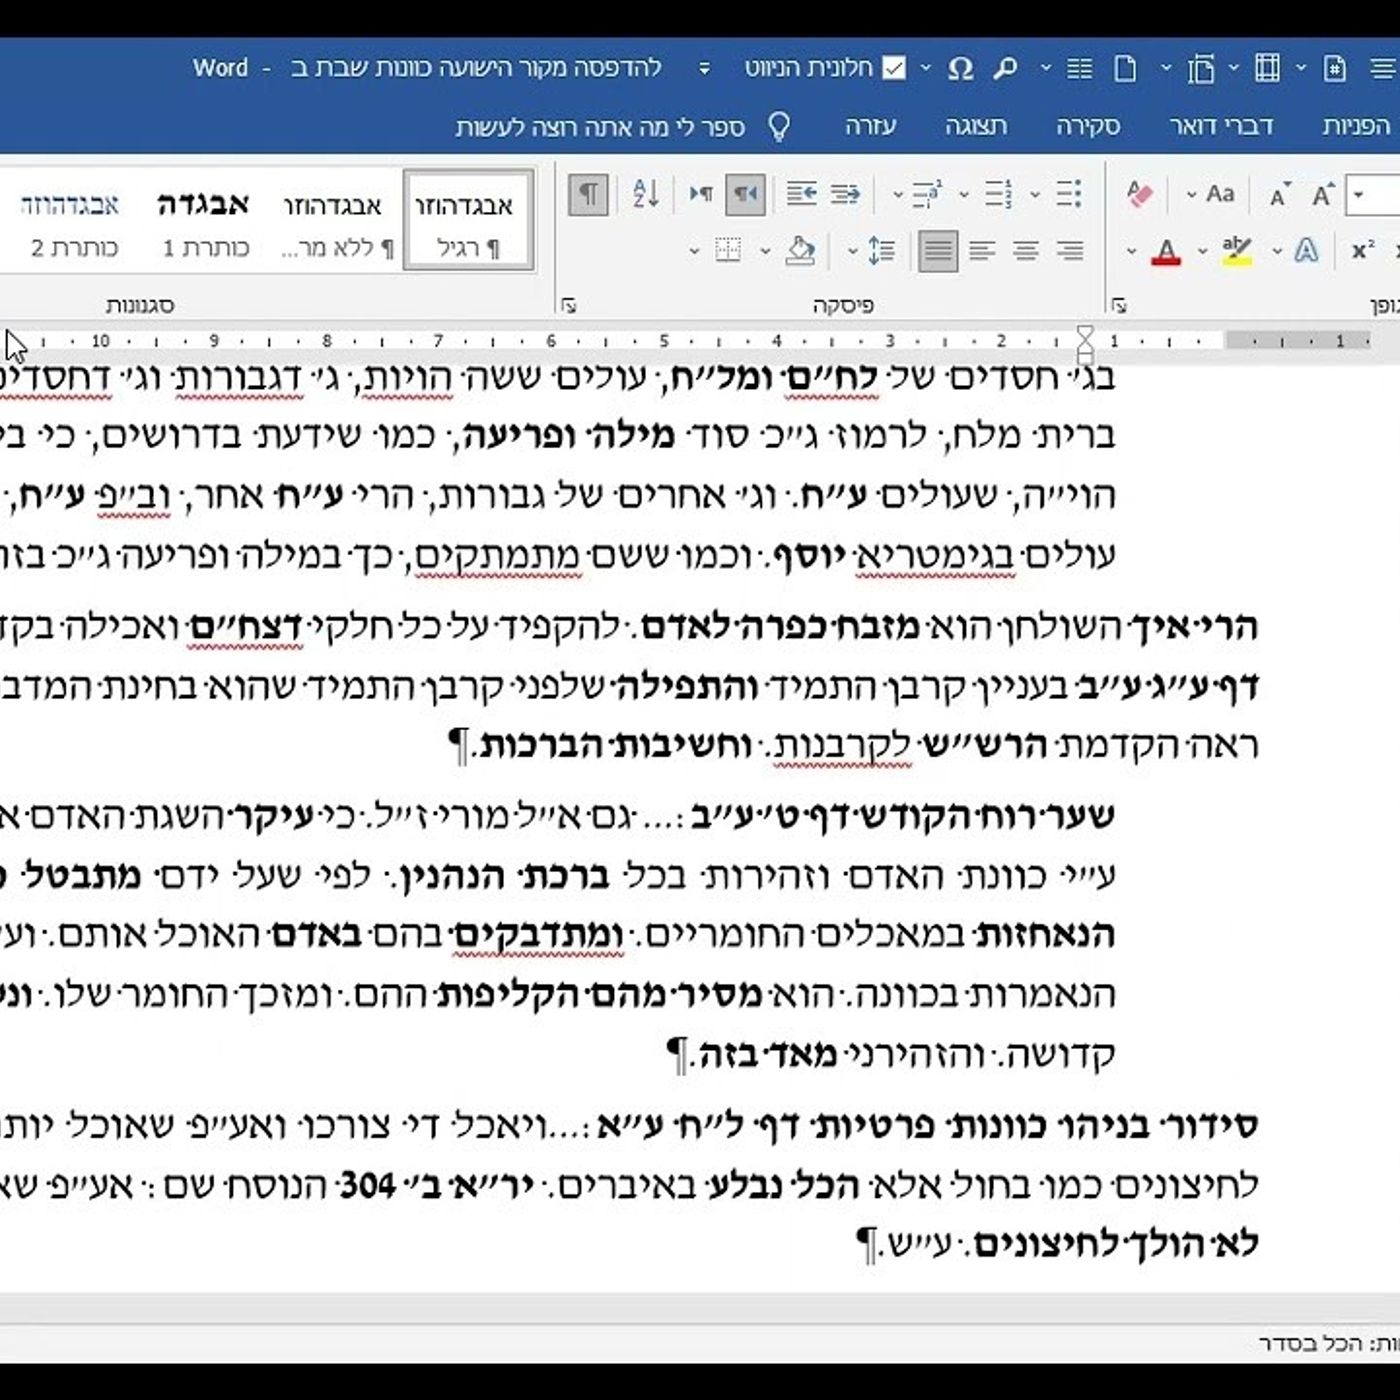Viewport: 1400px width, 1400px height.
Task: Click the multilevel list icon
Action: click(927, 194)
